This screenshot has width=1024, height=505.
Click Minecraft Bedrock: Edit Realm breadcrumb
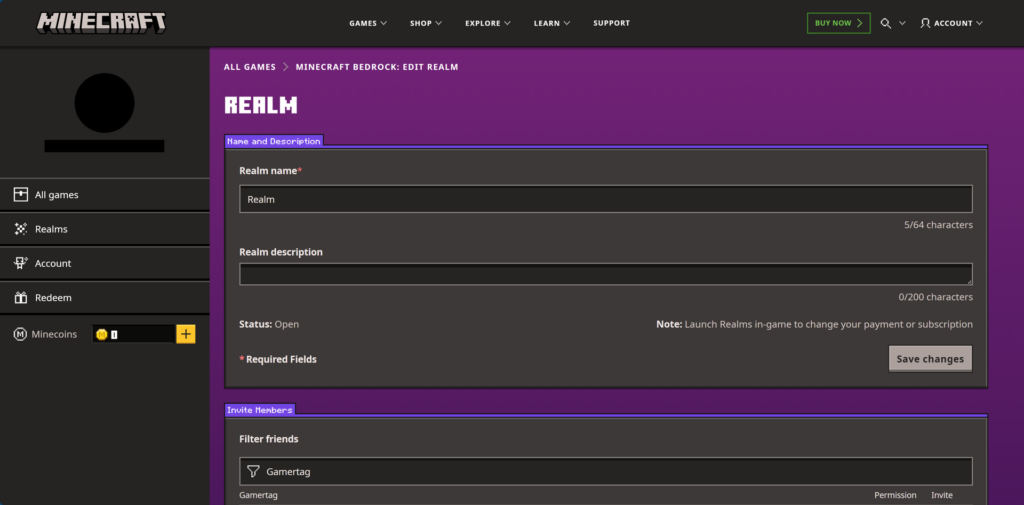pyautogui.click(x=377, y=67)
